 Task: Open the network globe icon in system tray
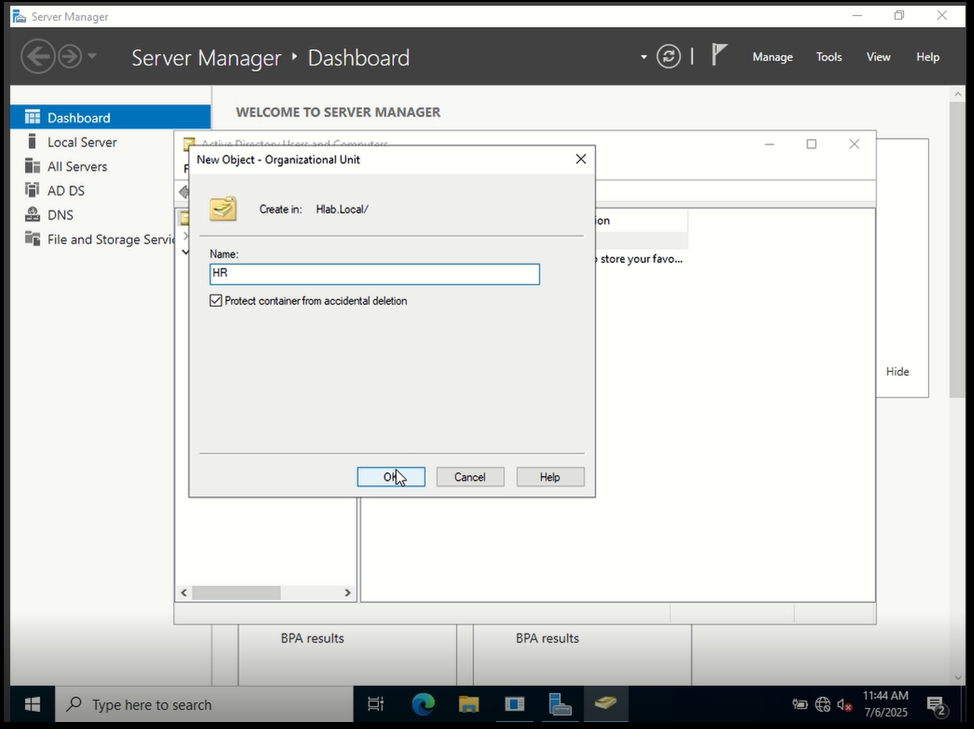pos(822,704)
